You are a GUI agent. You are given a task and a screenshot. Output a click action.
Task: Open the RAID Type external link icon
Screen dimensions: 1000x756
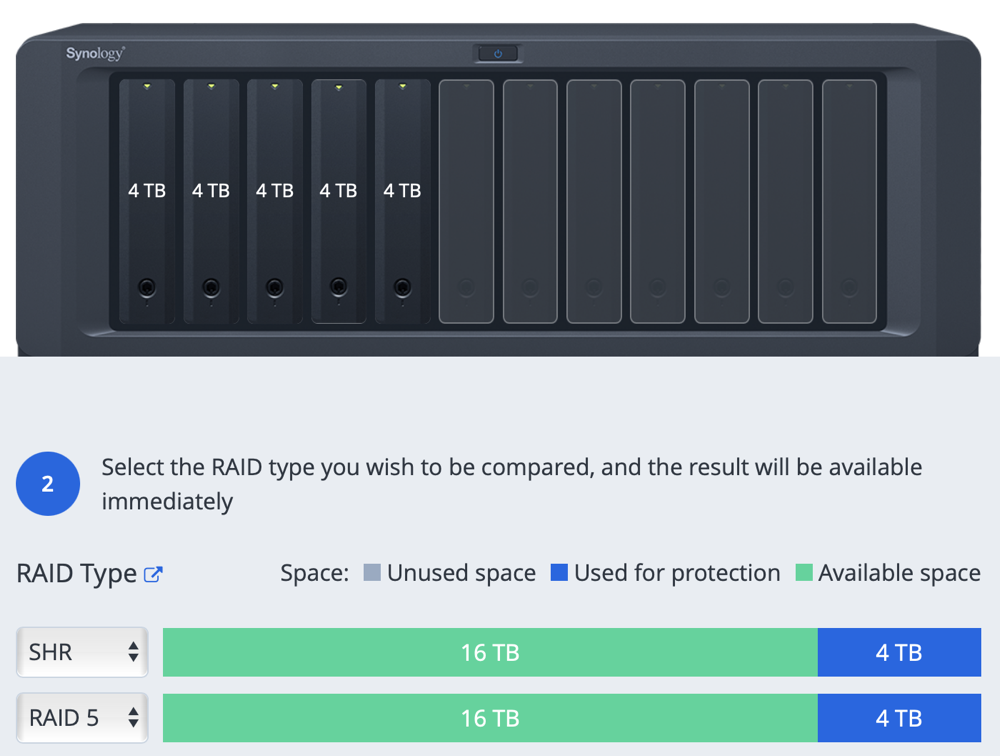(153, 574)
